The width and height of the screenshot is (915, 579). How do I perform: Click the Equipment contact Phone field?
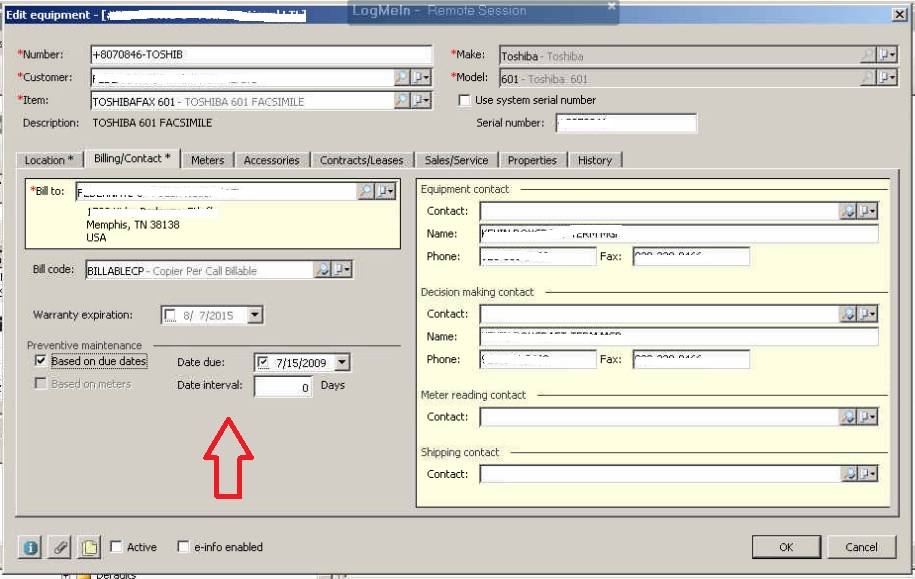tap(537, 256)
